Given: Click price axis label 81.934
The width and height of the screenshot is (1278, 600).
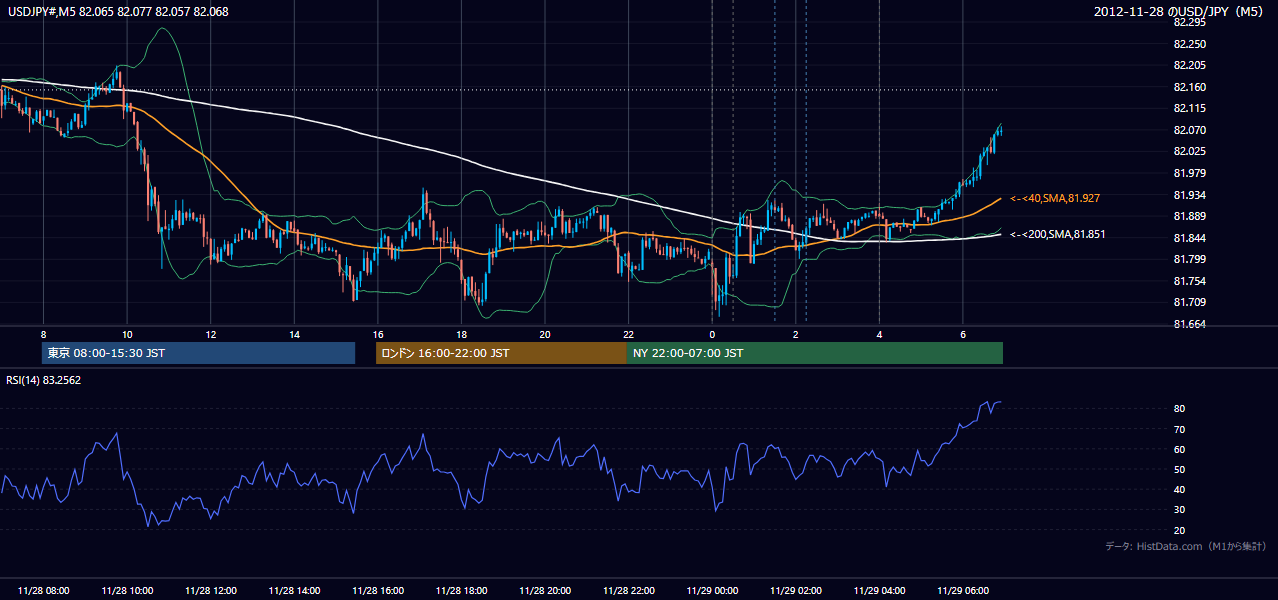Looking at the screenshot, I should [1188, 195].
